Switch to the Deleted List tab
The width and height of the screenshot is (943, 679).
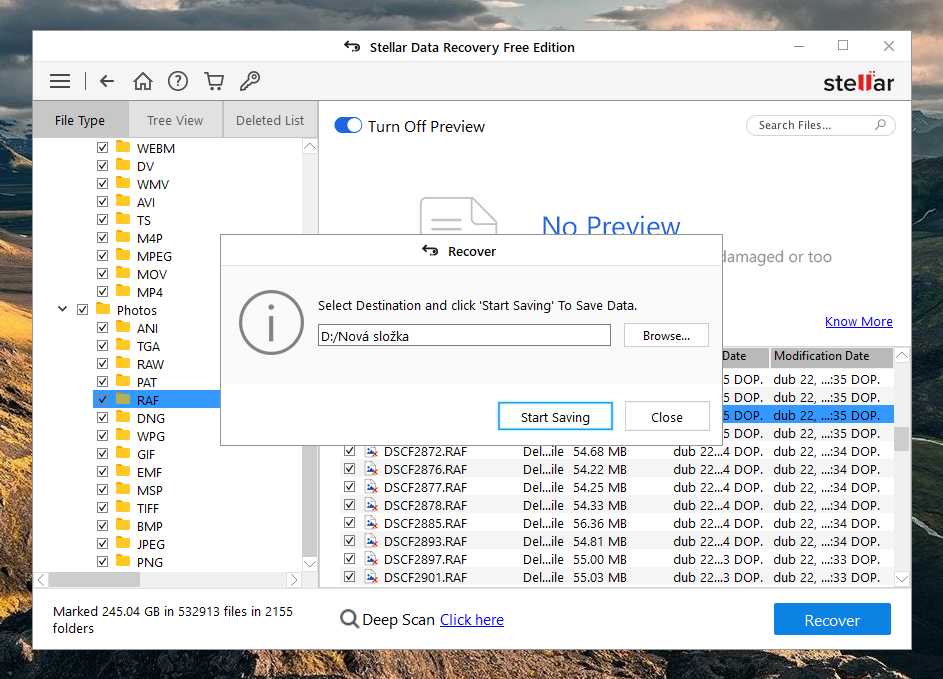tap(270, 120)
